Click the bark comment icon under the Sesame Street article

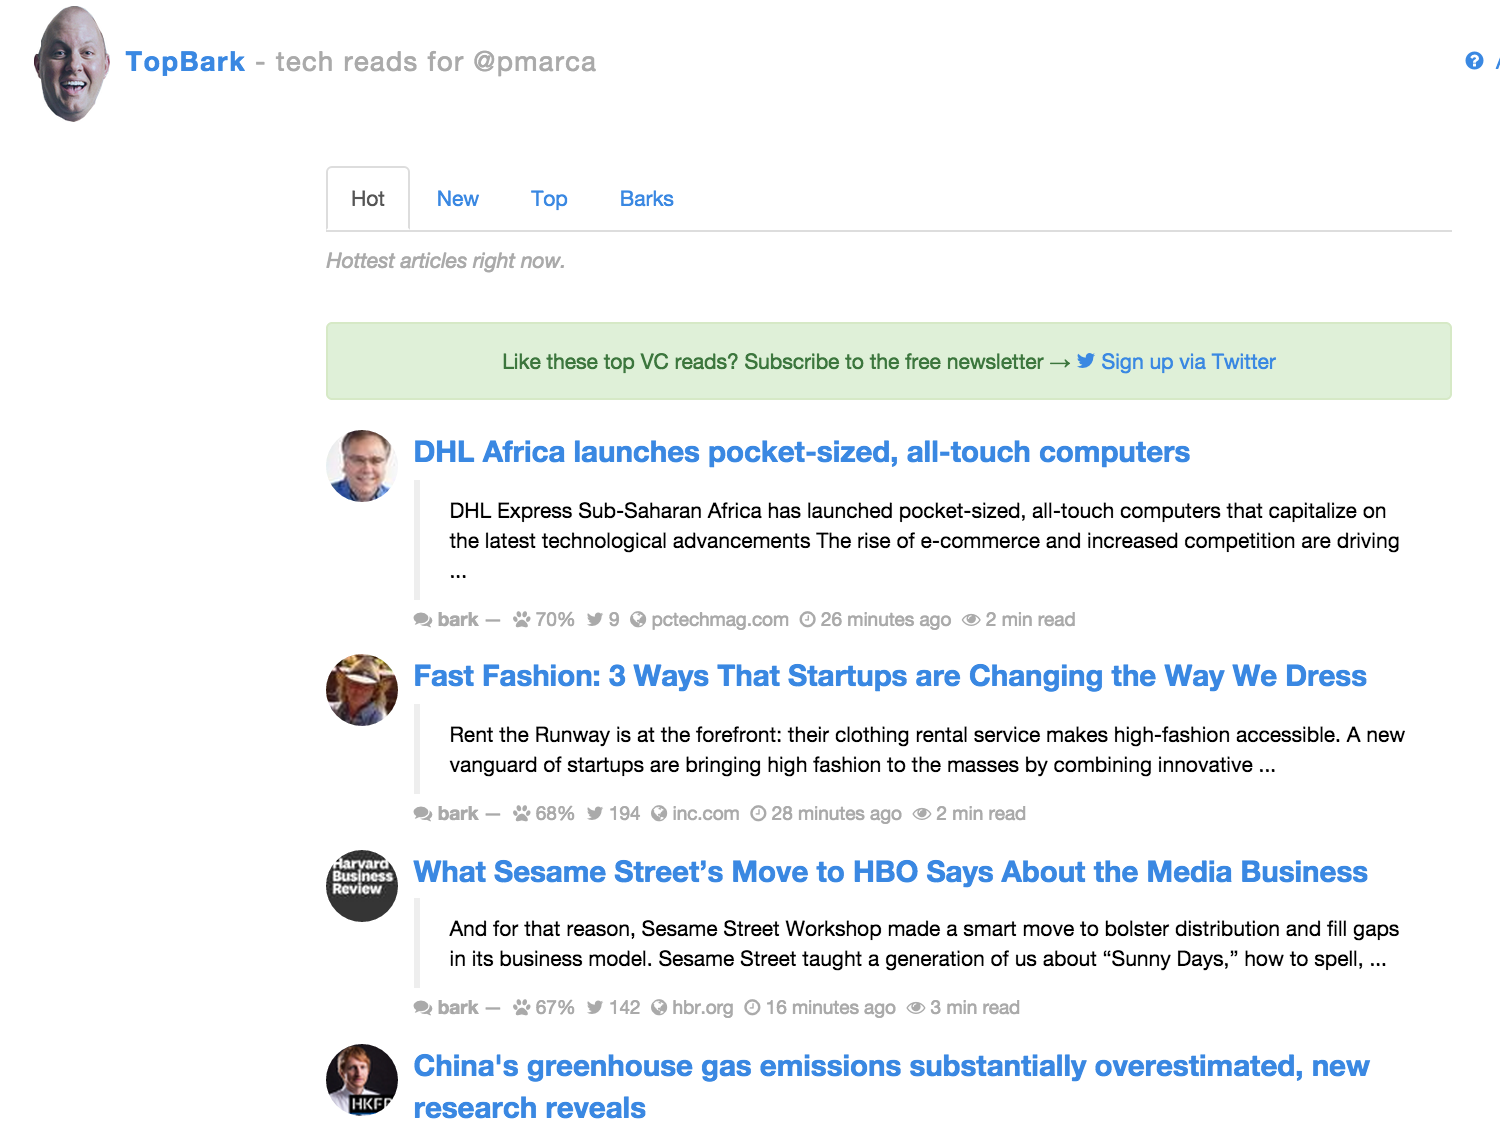point(423,1008)
